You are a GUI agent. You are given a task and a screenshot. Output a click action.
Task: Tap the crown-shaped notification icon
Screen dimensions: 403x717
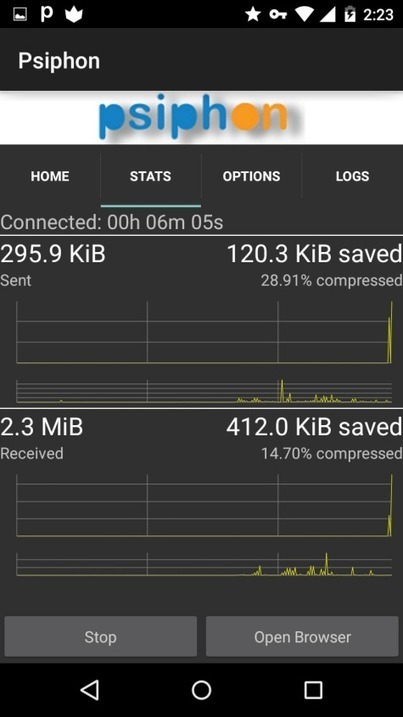[x=74, y=15]
